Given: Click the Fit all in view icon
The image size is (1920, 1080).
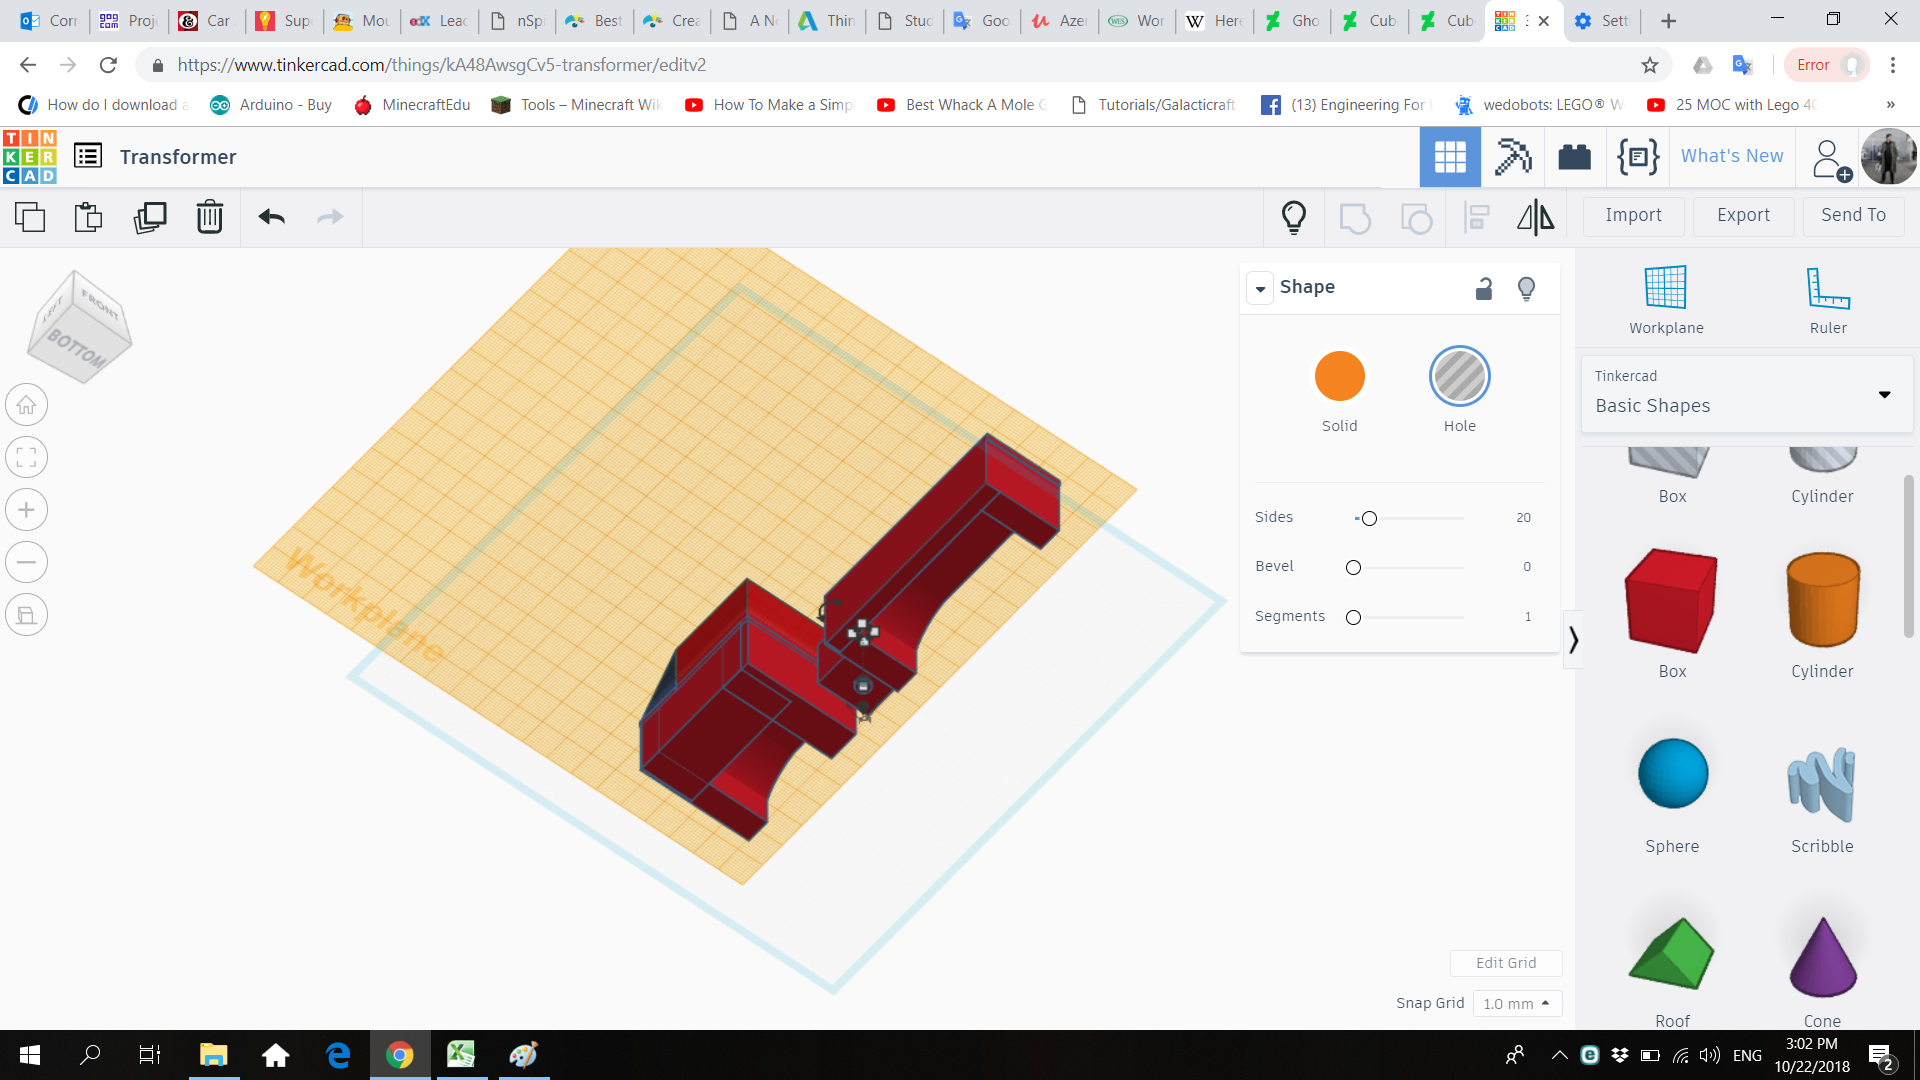Looking at the screenshot, I should [x=26, y=457].
